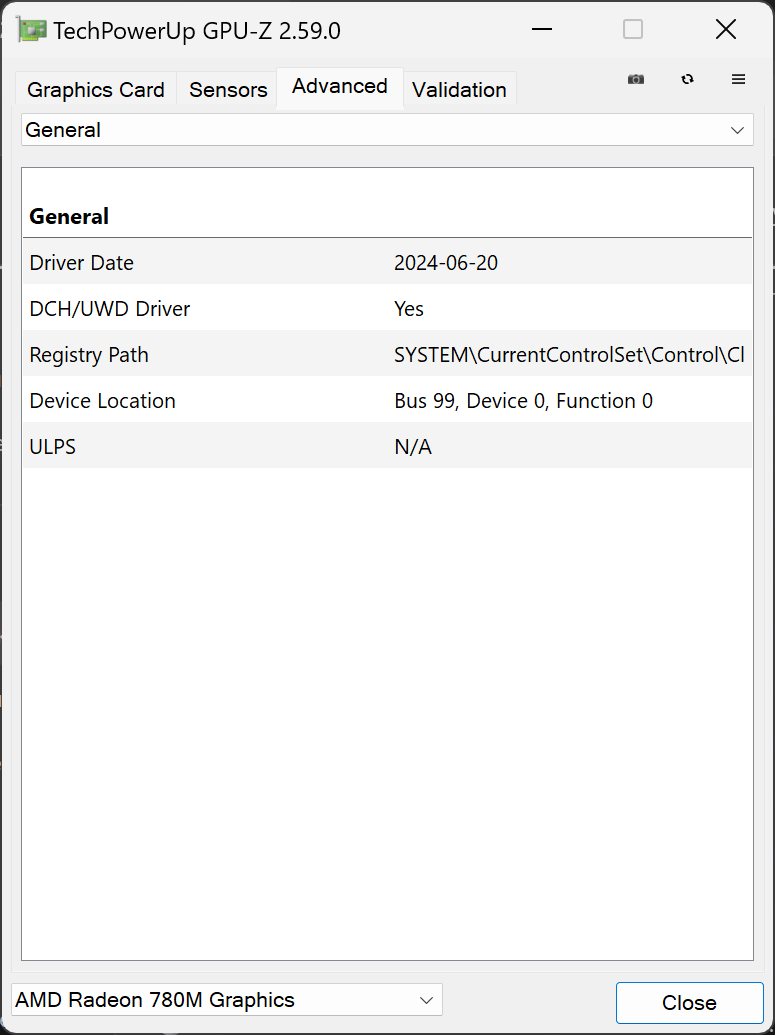Minimize the GPU-Z window
The height and width of the screenshot is (1035, 775).
[542, 29]
